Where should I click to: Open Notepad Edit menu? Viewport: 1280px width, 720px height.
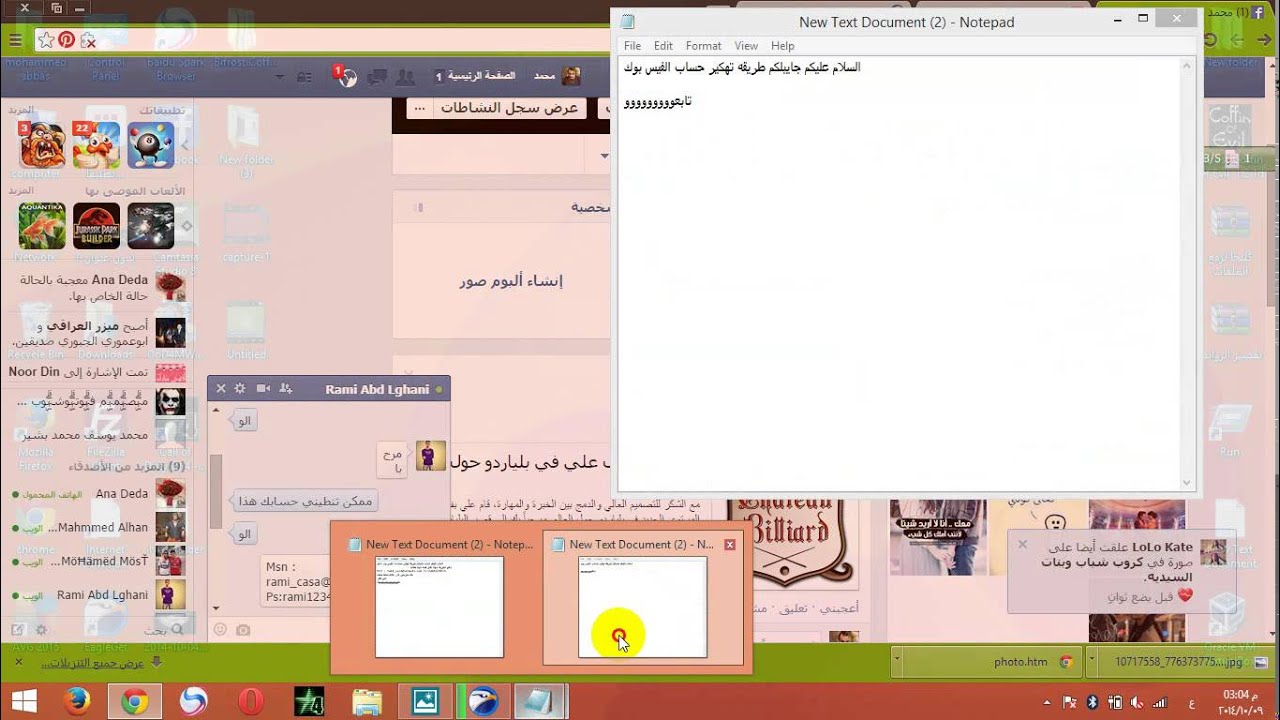pos(663,46)
